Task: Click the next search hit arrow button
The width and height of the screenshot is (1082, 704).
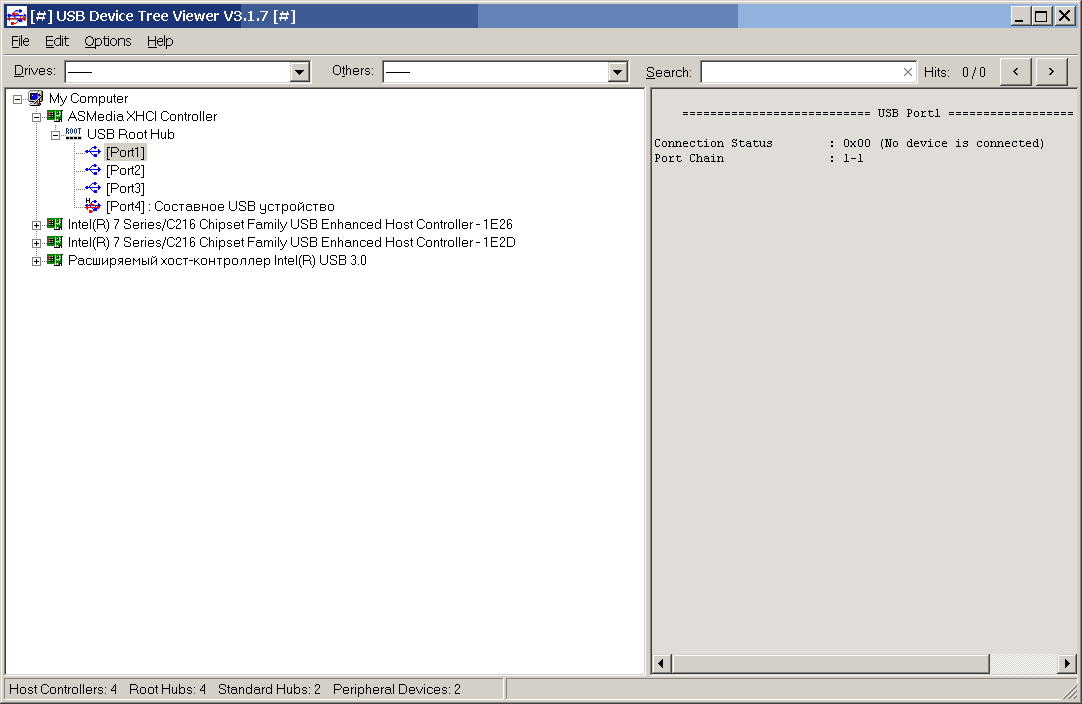Action: click(1051, 71)
